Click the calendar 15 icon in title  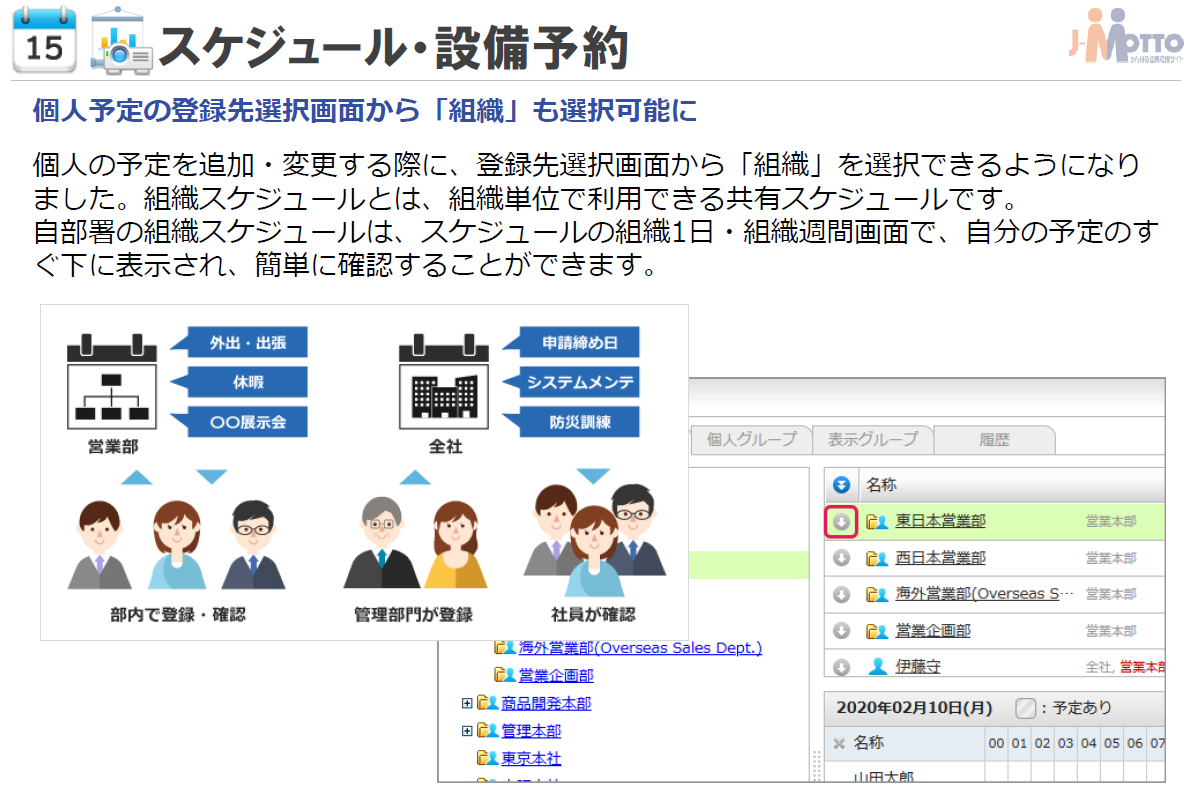tap(43, 40)
